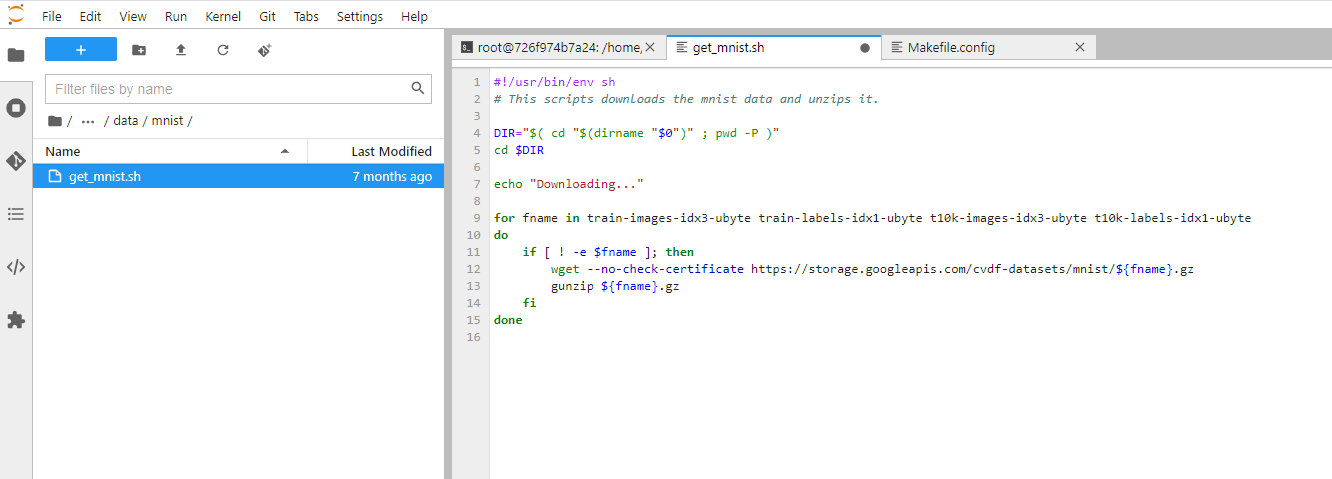Open the File menu
The width and height of the screenshot is (1332, 479).
coord(52,16)
